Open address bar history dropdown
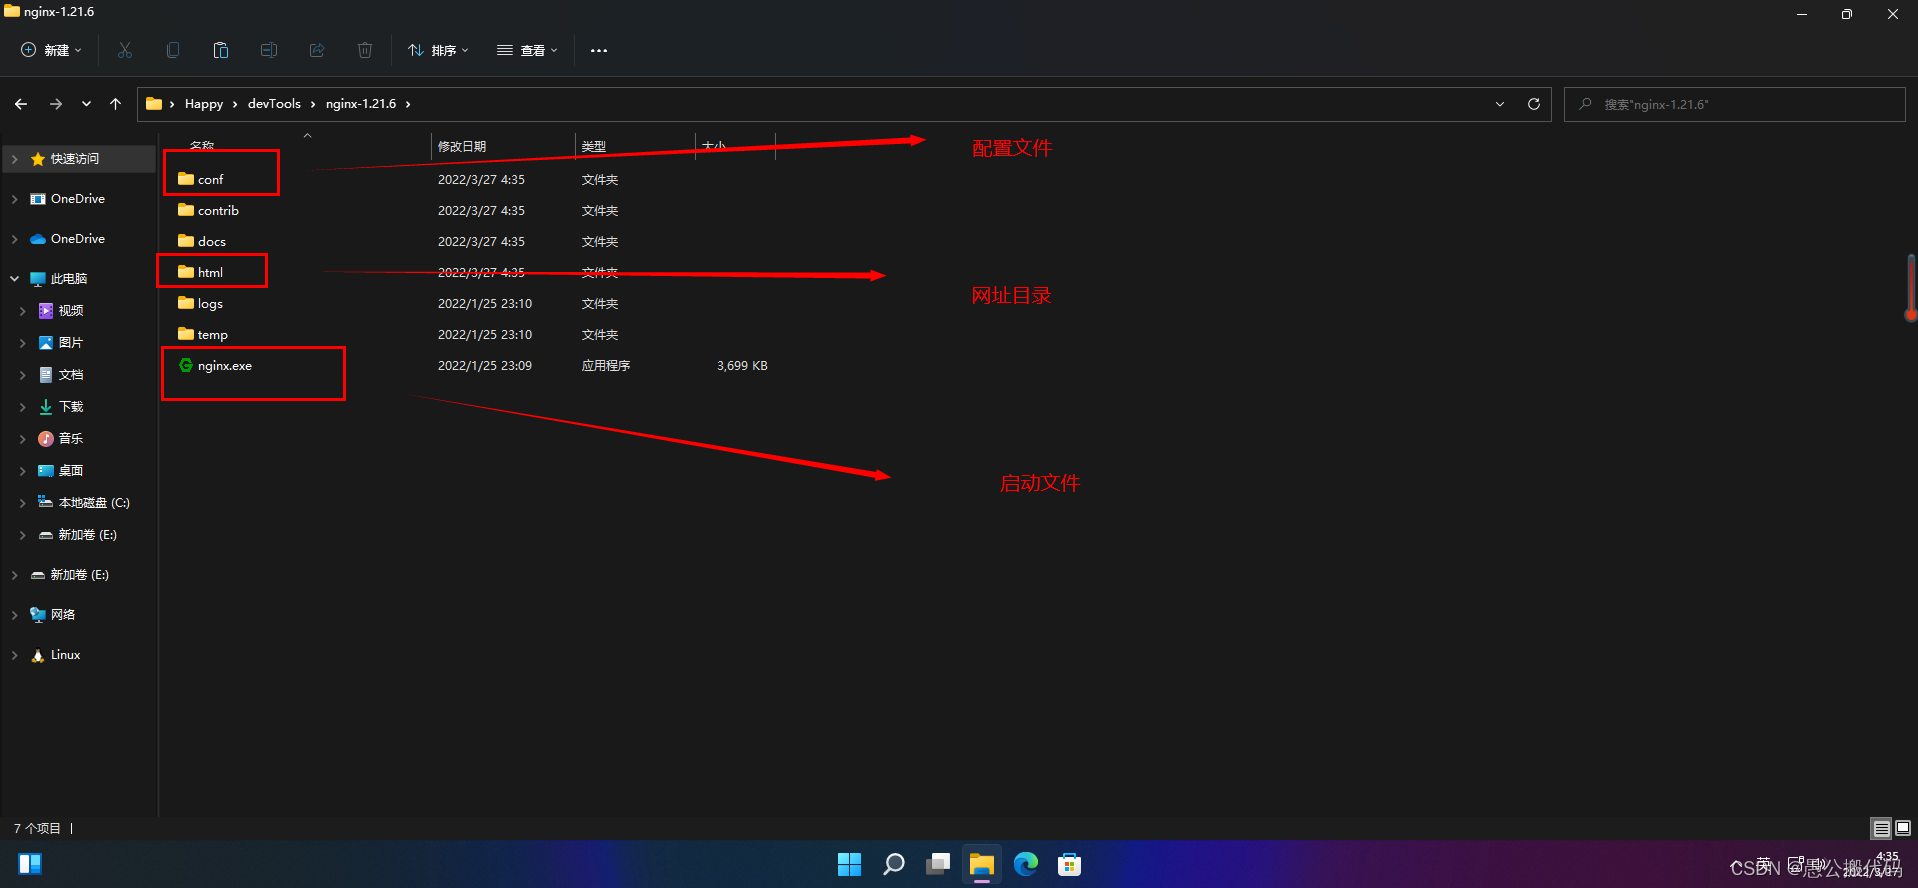The width and height of the screenshot is (1918, 888). click(x=1500, y=104)
